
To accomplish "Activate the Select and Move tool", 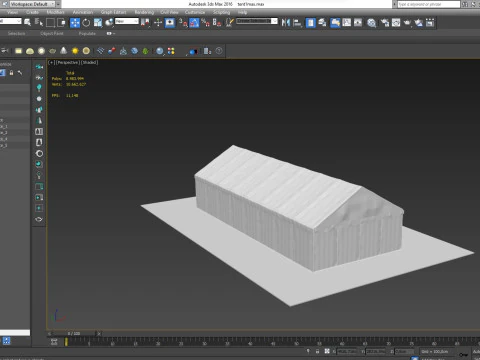I will [x=75, y=22].
